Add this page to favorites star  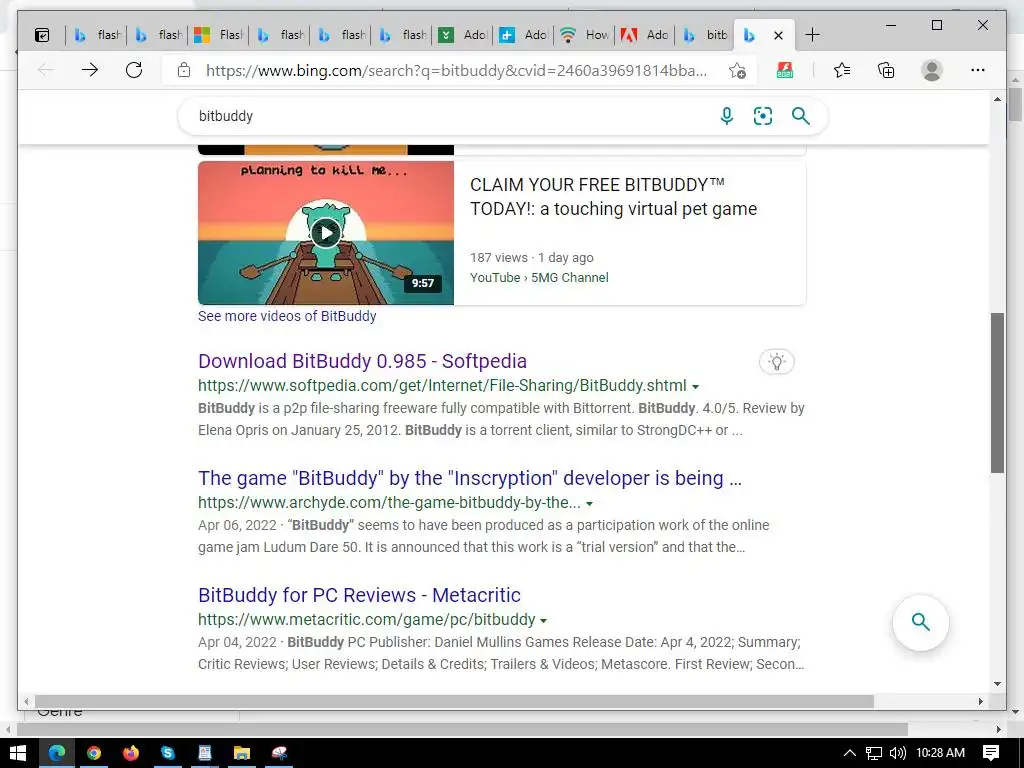(x=737, y=71)
